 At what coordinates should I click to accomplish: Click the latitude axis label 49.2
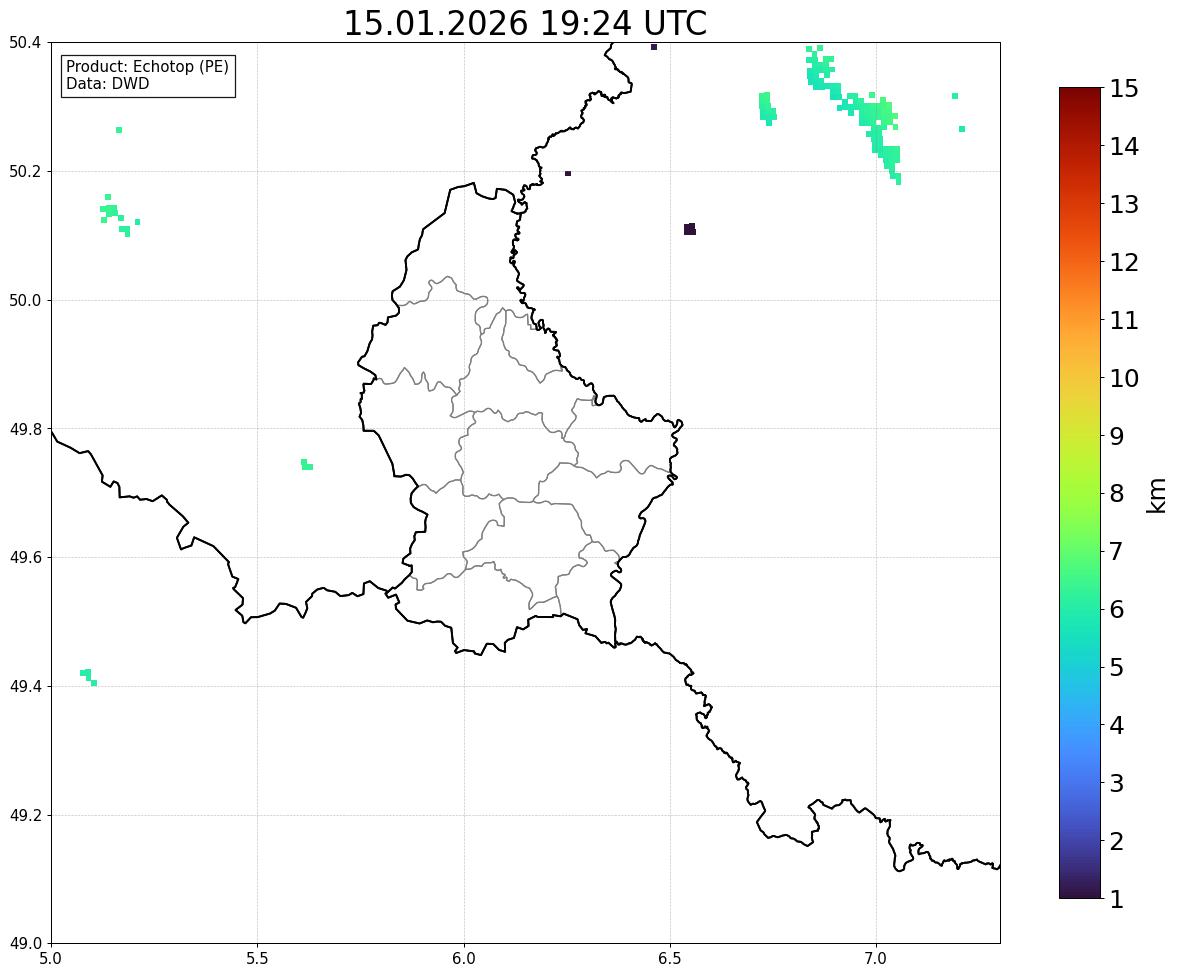26,815
